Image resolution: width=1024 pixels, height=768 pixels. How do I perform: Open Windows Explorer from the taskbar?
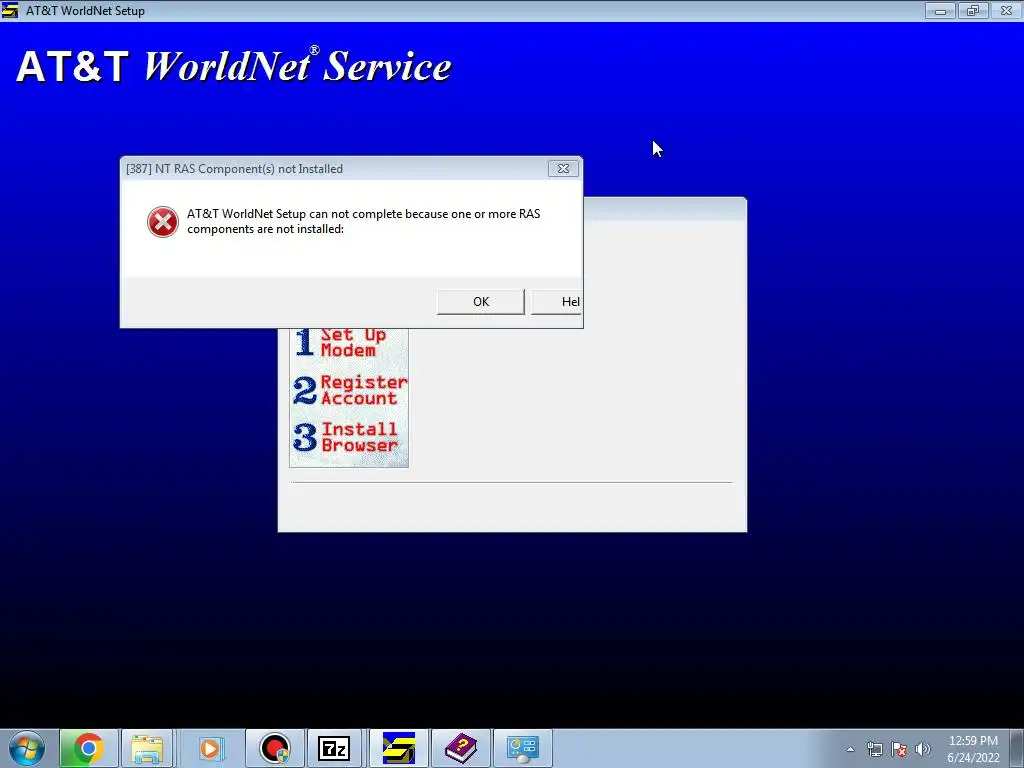pos(147,748)
